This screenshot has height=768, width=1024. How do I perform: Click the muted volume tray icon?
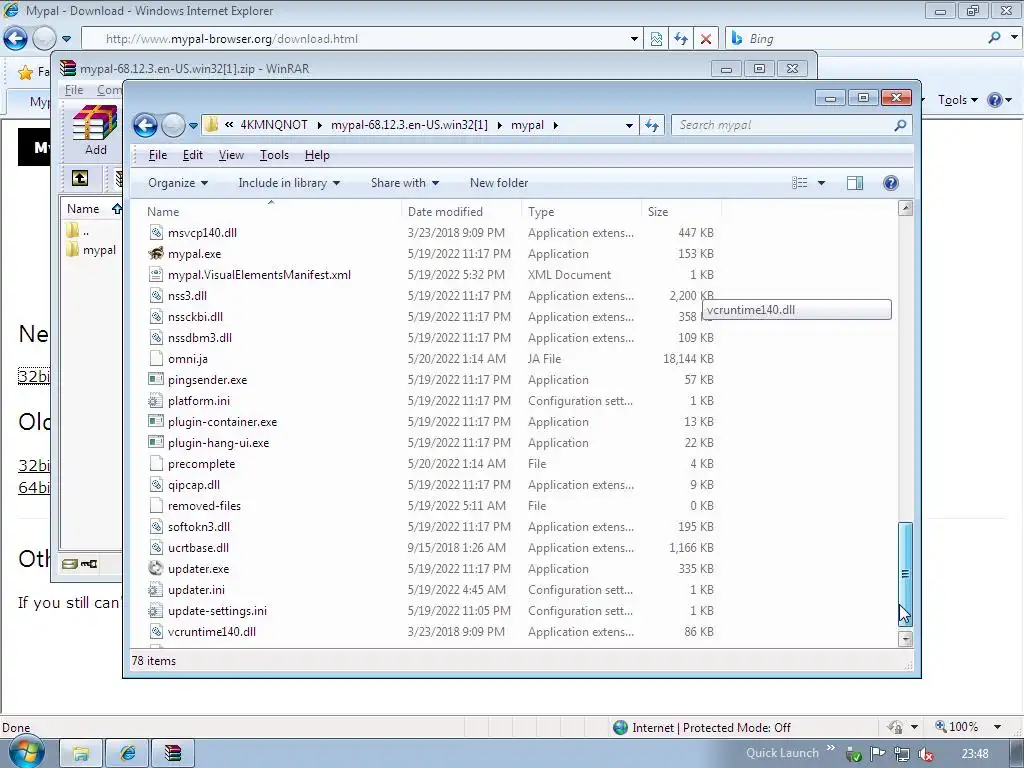click(925, 754)
